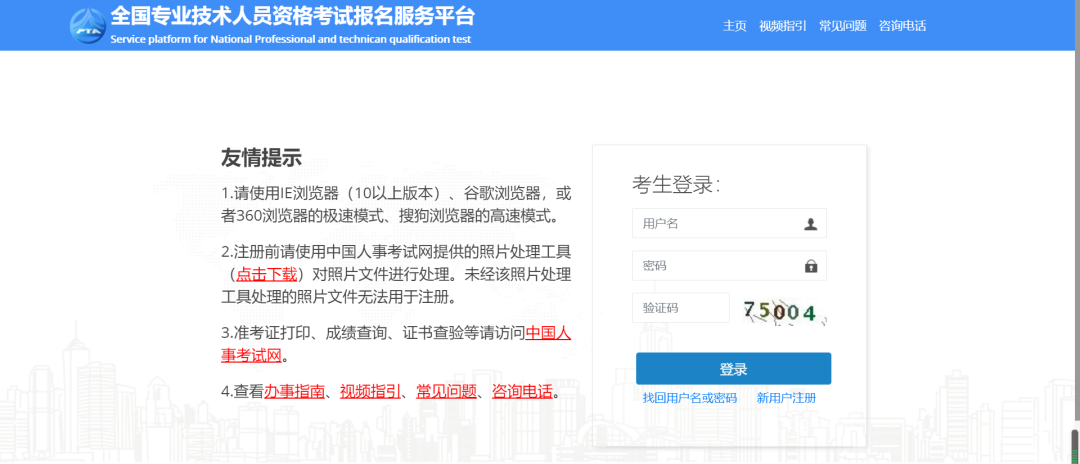The width and height of the screenshot is (1080, 464).
Task: Select 咨询电话 in the top navigation
Action: point(902,26)
